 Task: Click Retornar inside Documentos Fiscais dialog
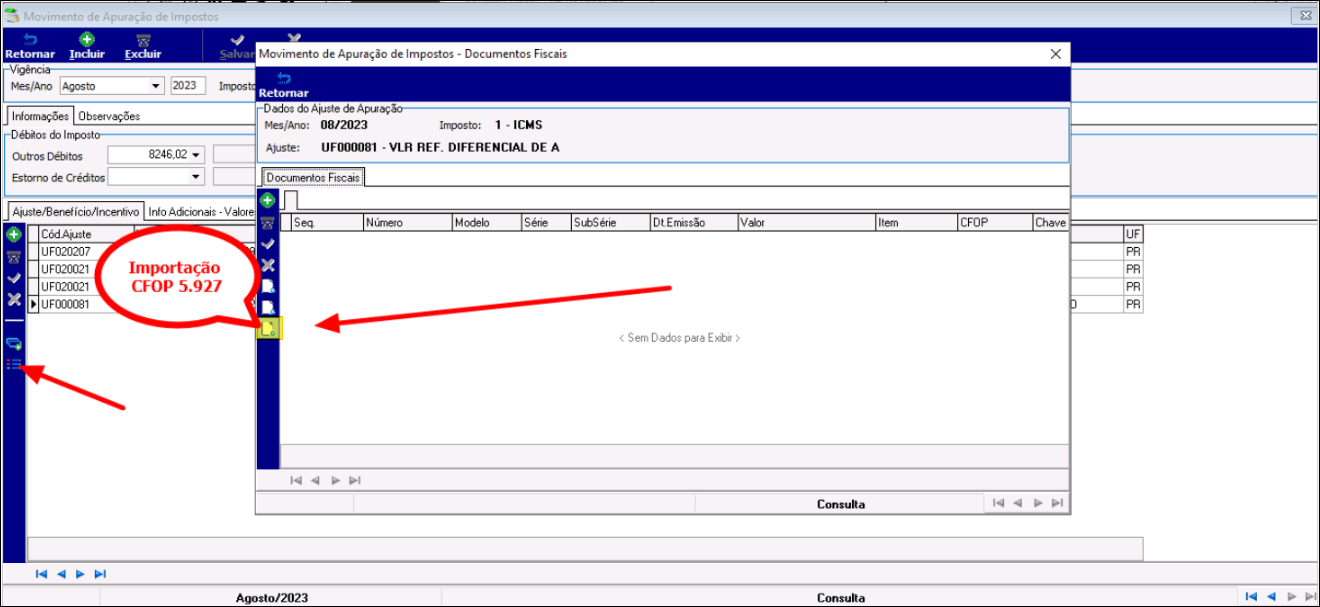point(284,85)
